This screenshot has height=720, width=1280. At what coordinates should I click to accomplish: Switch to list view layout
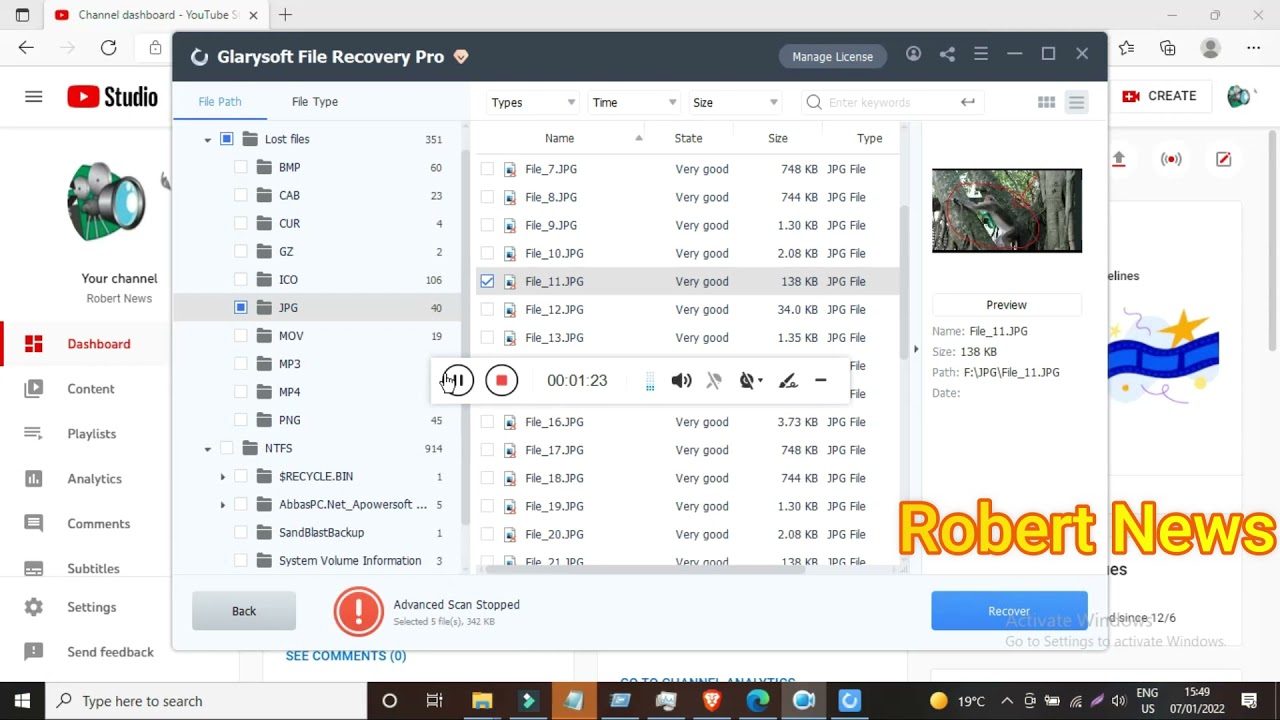click(x=1076, y=102)
